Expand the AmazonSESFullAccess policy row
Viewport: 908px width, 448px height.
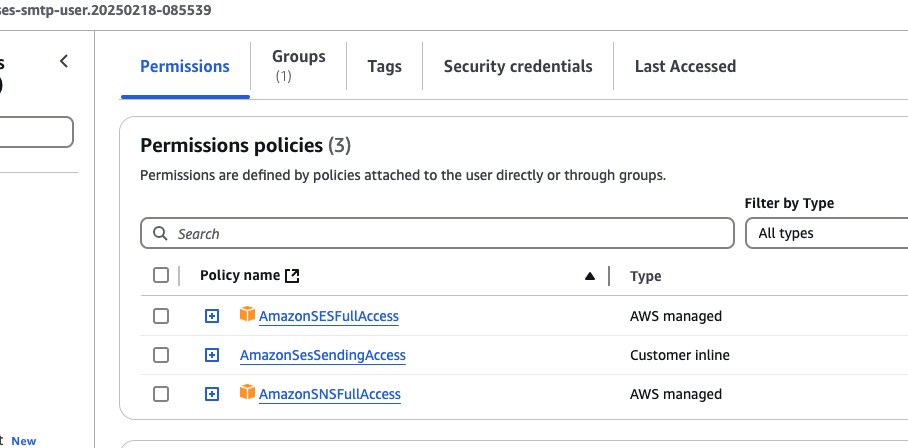click(x=211, y=316)
